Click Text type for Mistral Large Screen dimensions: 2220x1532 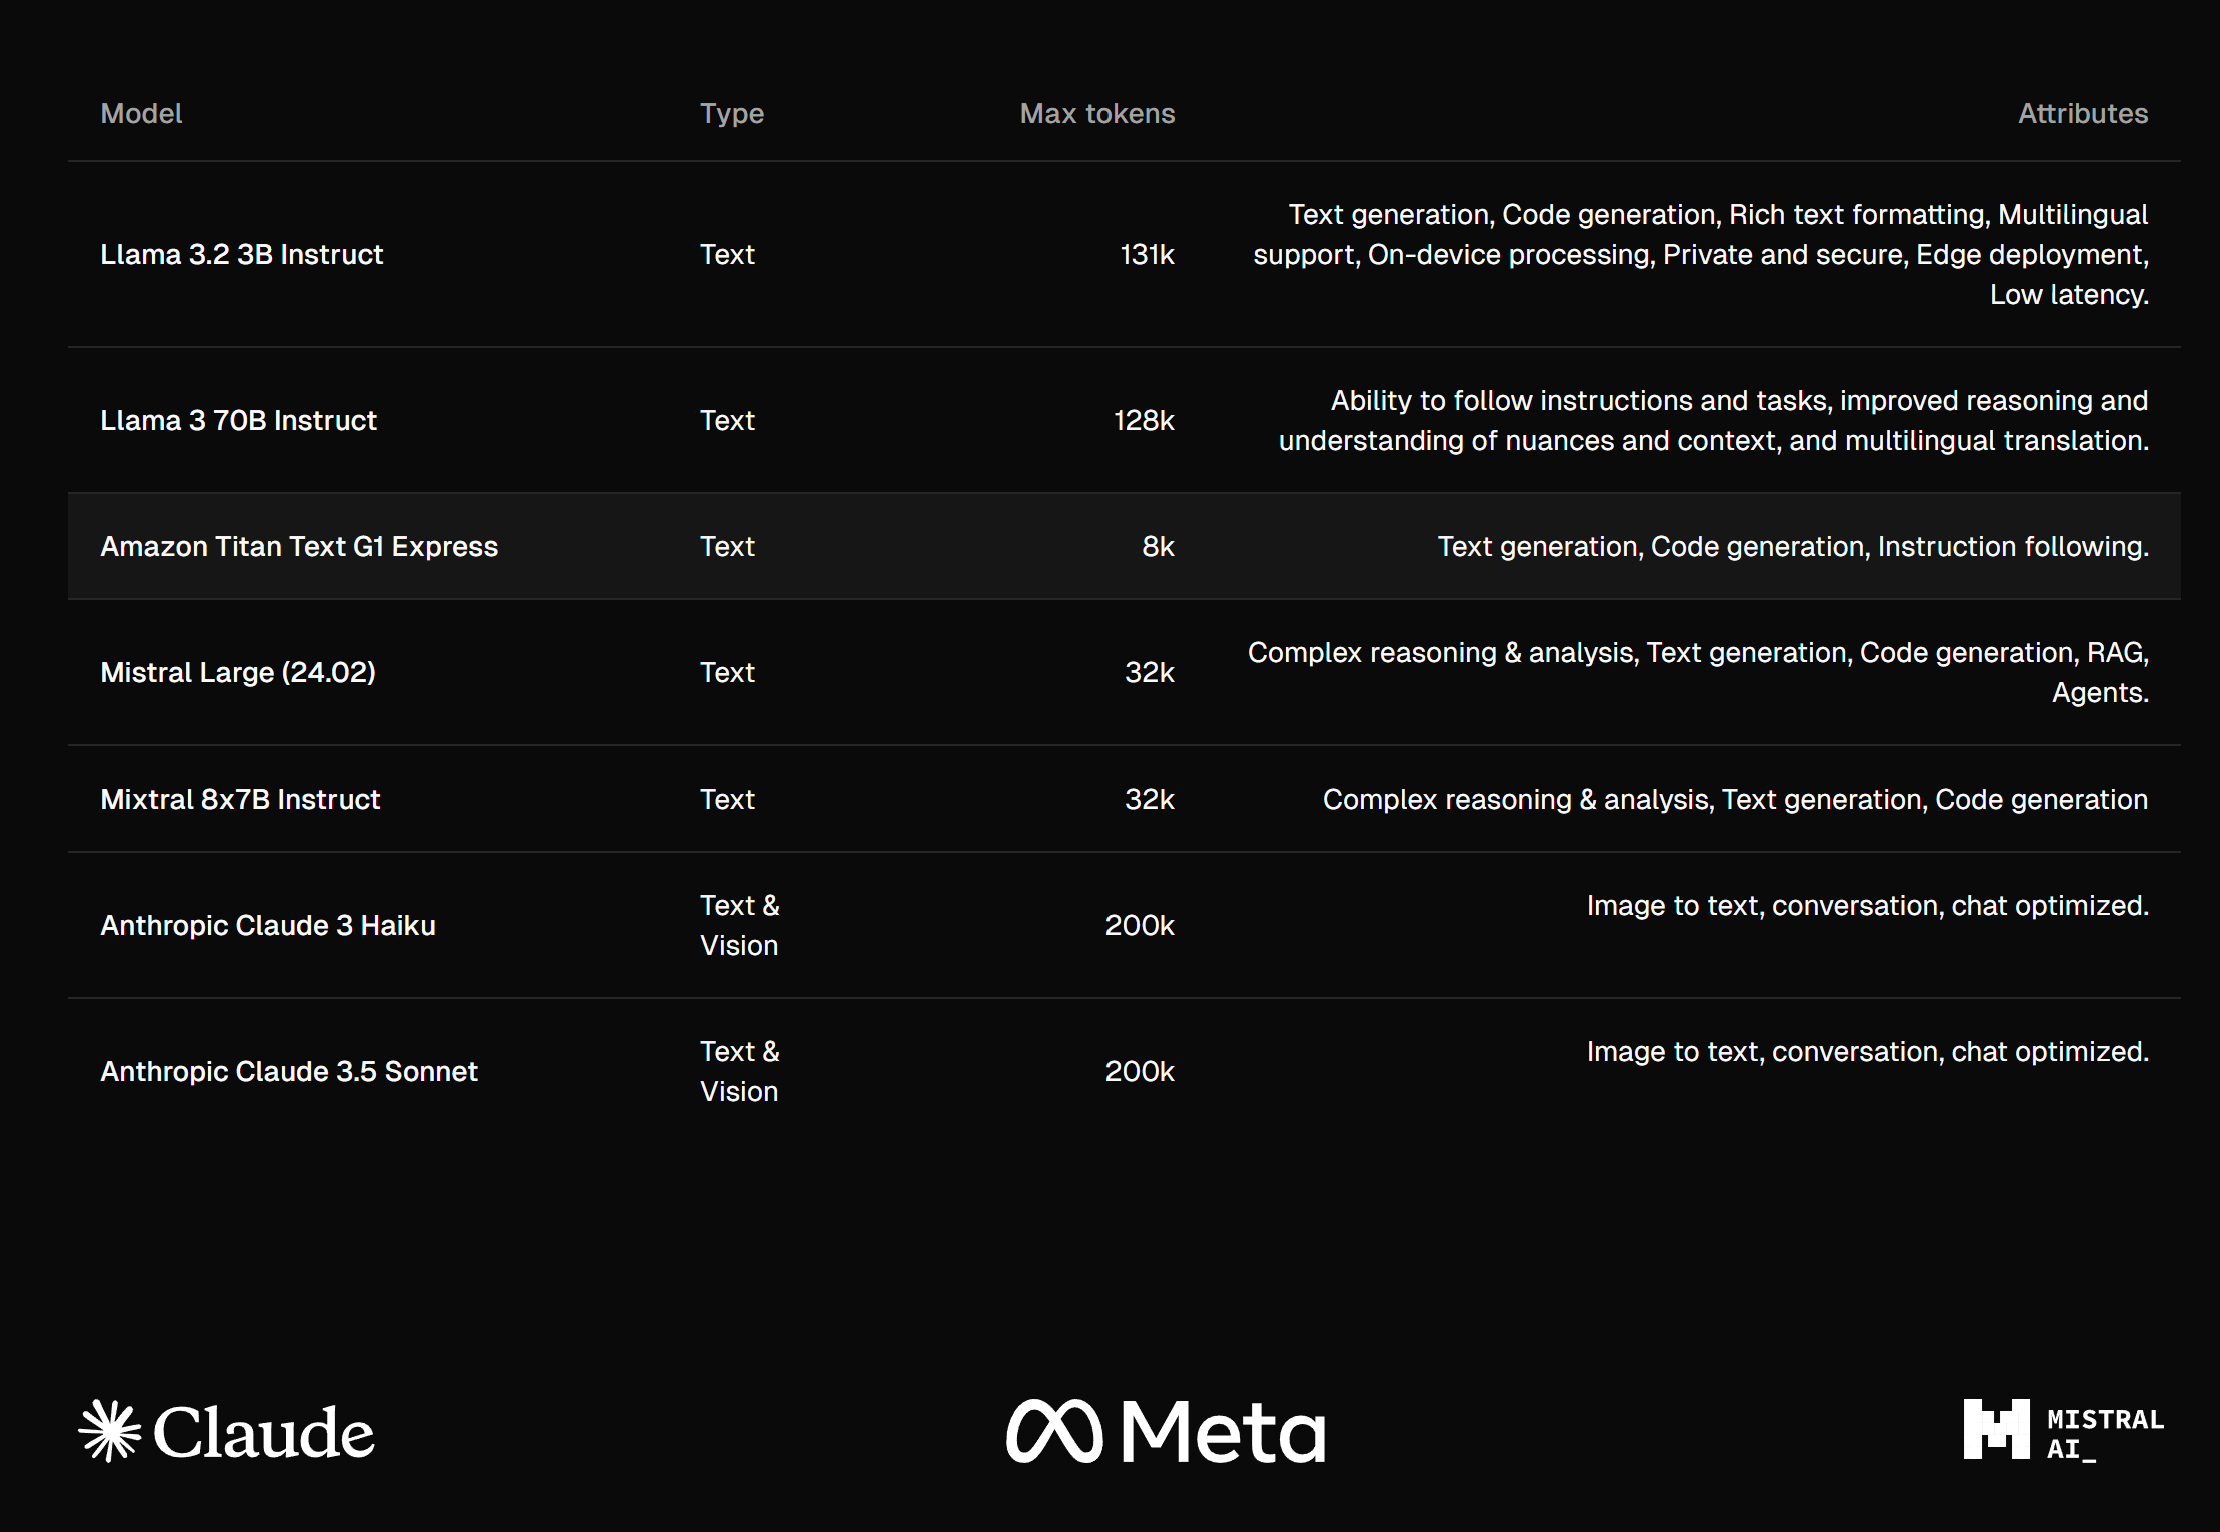click(727, 672)
